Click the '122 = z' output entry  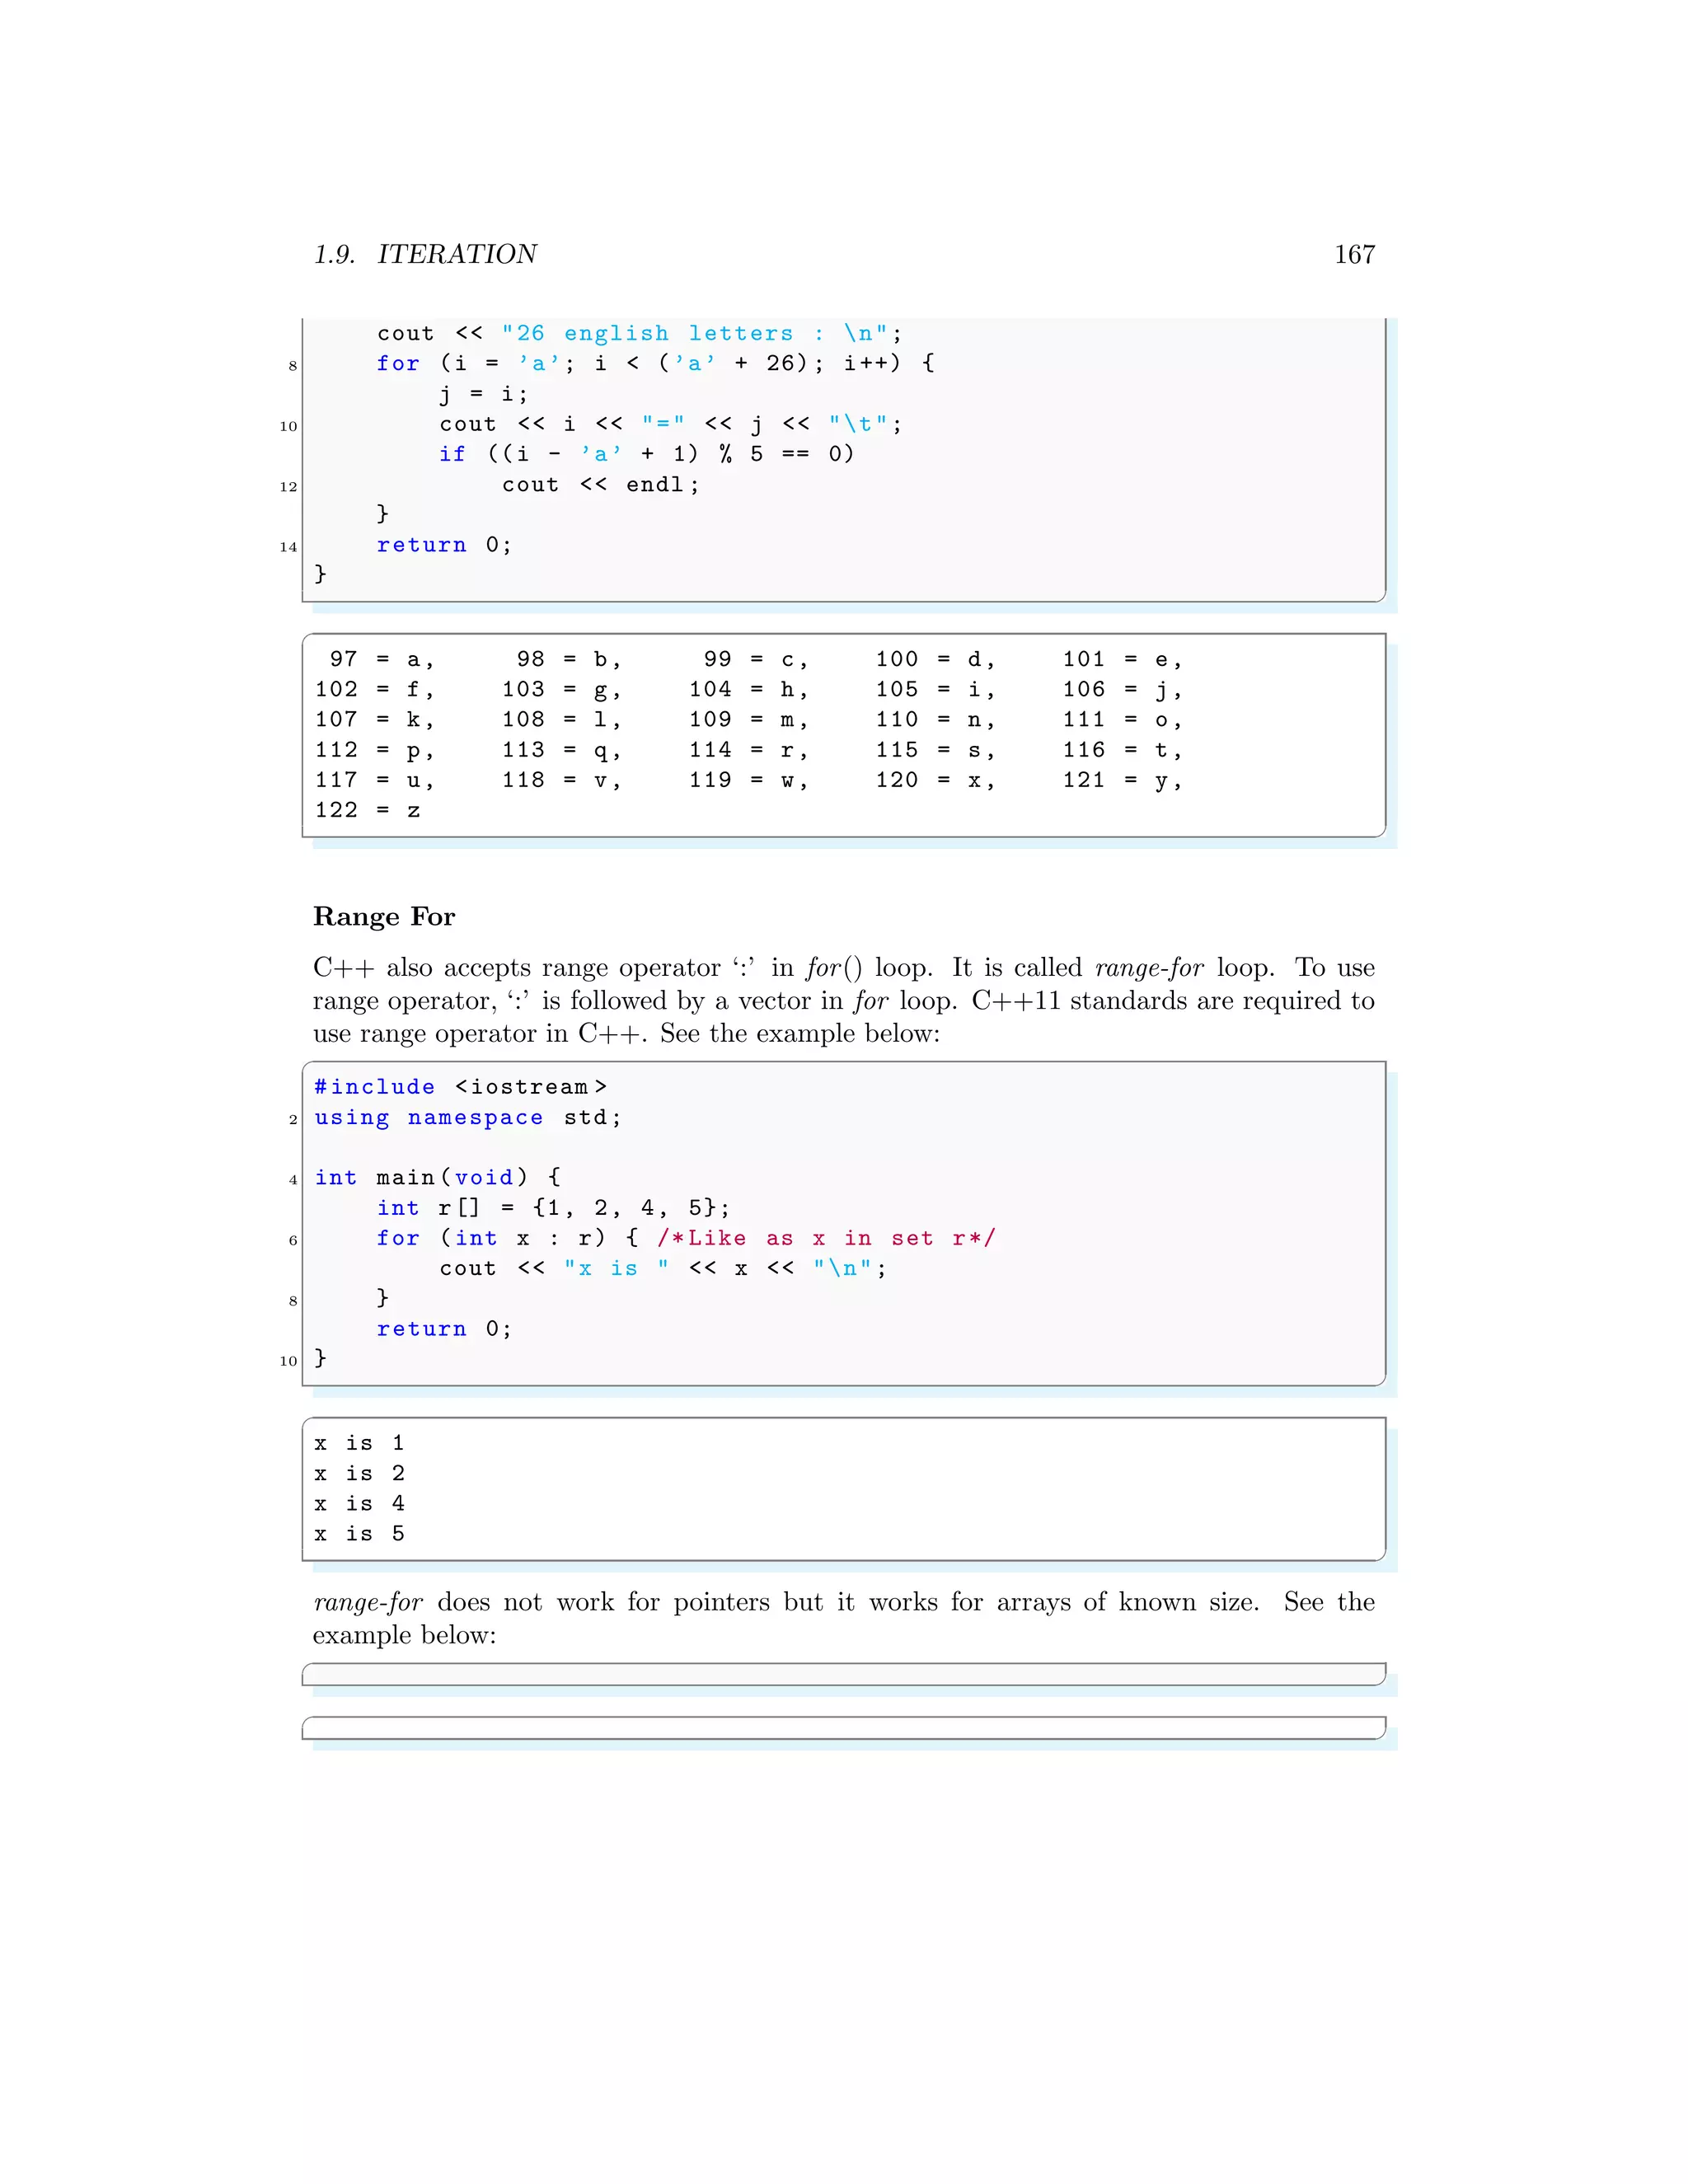point(367,810)
